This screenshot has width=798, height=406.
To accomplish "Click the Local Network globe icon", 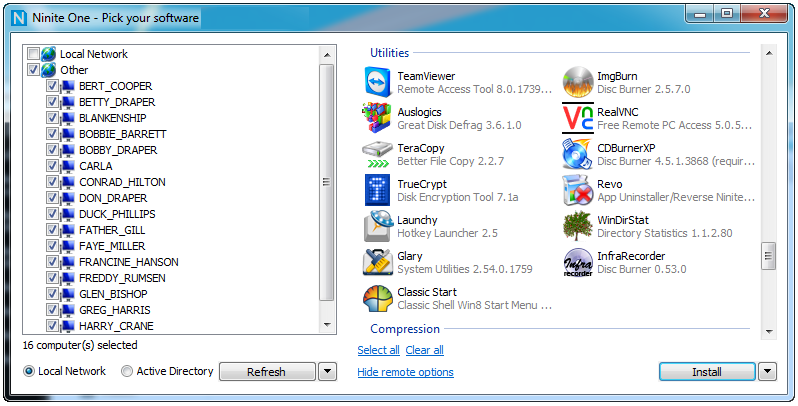I will pos(49,54).
